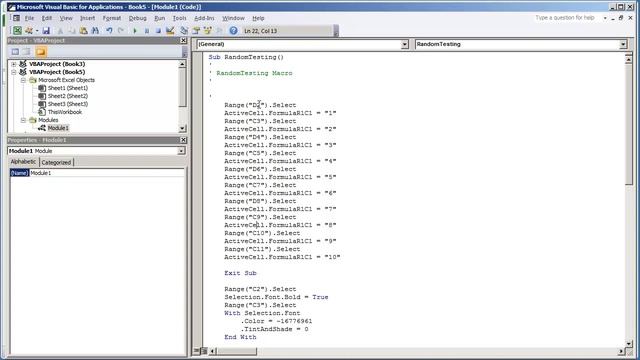The width and height of the screenshot is (640, 360).
Task: Open the Tools menu
Action: [179, 18]
